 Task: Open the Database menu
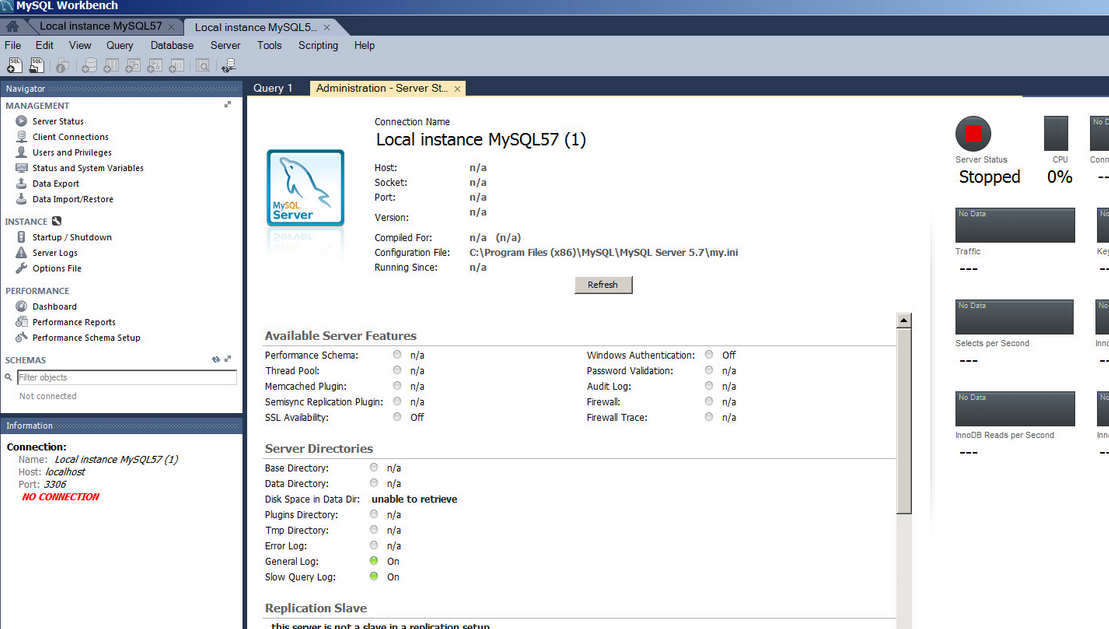pos(172,45)
